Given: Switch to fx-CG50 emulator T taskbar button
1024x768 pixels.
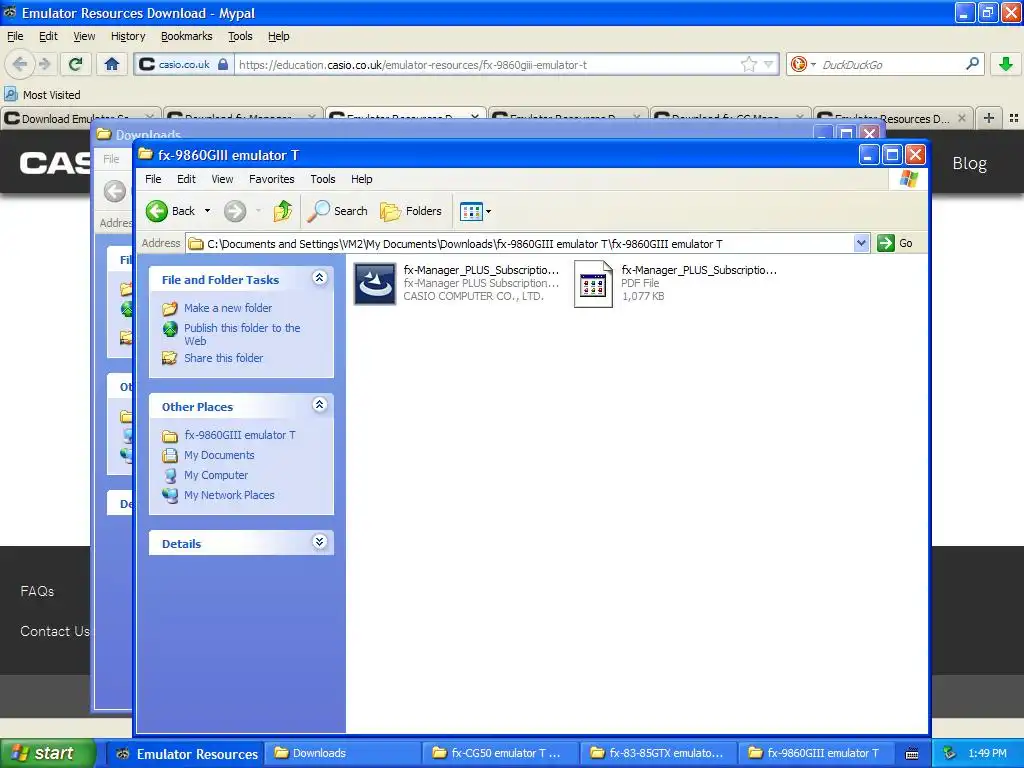Looking at the screenshot, I should click(x=502, y=753).
